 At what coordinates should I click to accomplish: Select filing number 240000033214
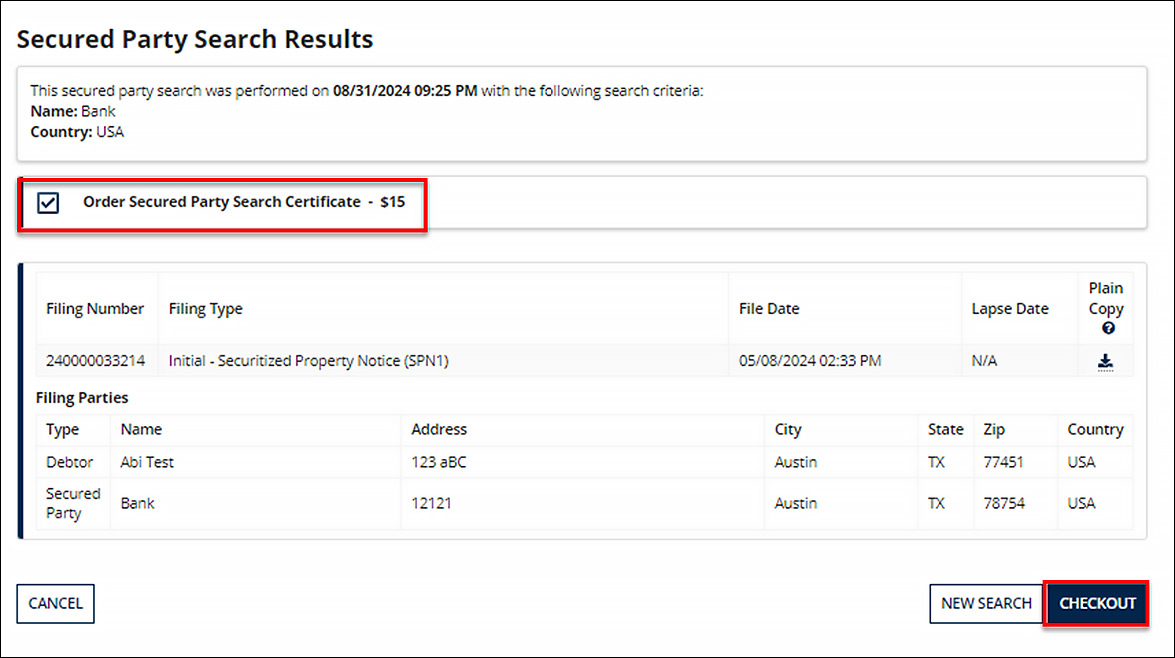click(94, 361)
